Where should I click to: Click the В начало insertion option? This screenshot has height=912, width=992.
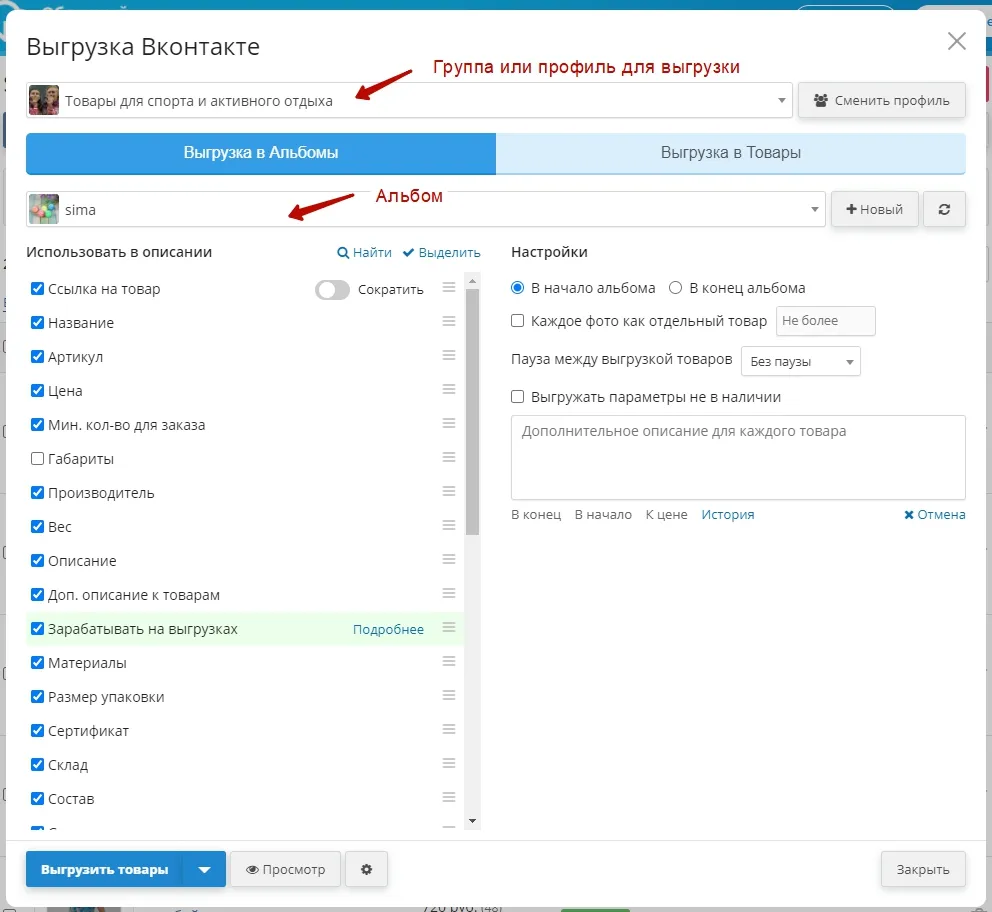pyautogui.click(x=603, y=514)
